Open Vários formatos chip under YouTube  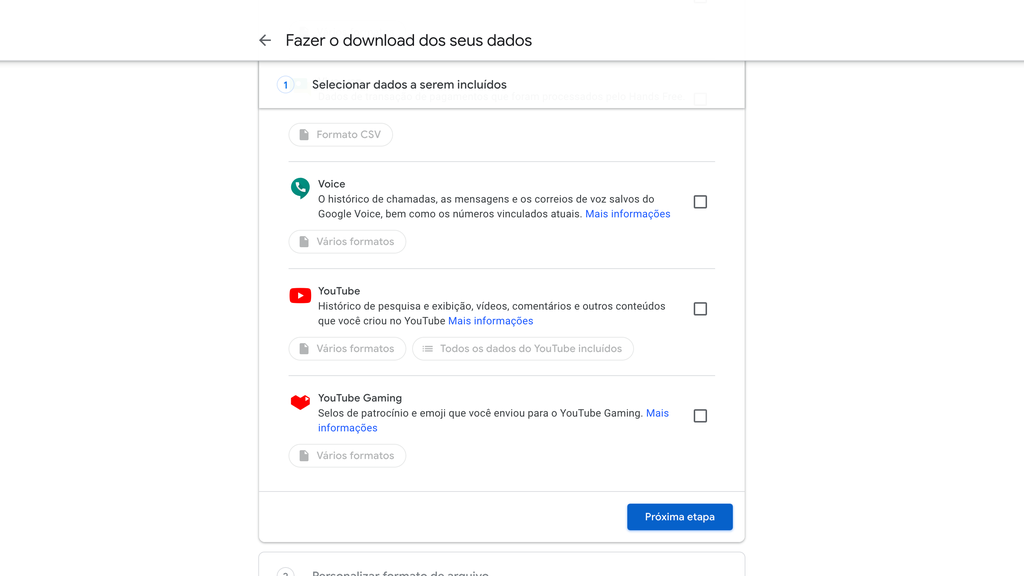tap(347, 349)
